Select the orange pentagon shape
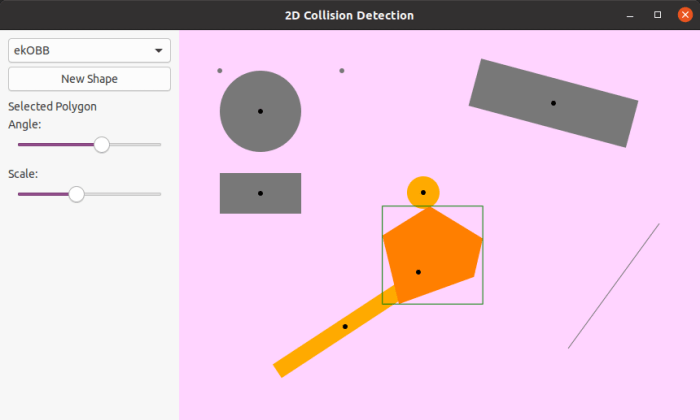Screen dimensions: 700x420 (430, 255)
